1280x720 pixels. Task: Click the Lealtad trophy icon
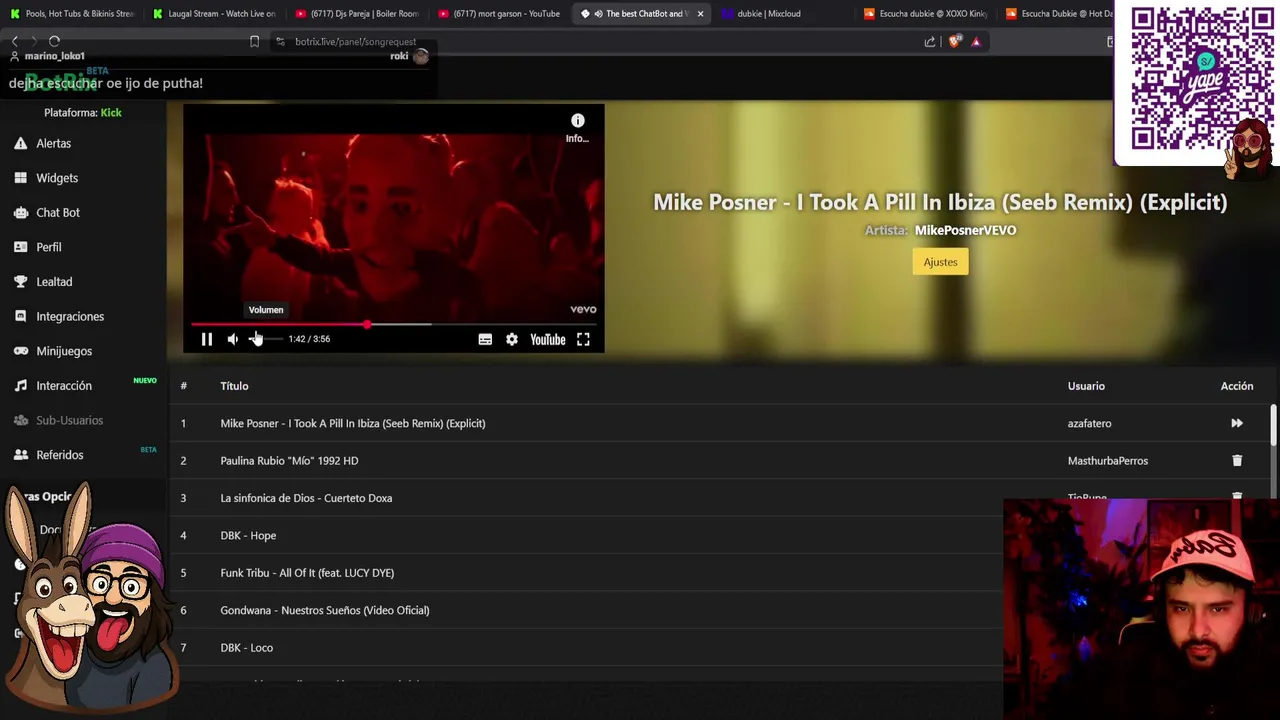coord(20,282)
